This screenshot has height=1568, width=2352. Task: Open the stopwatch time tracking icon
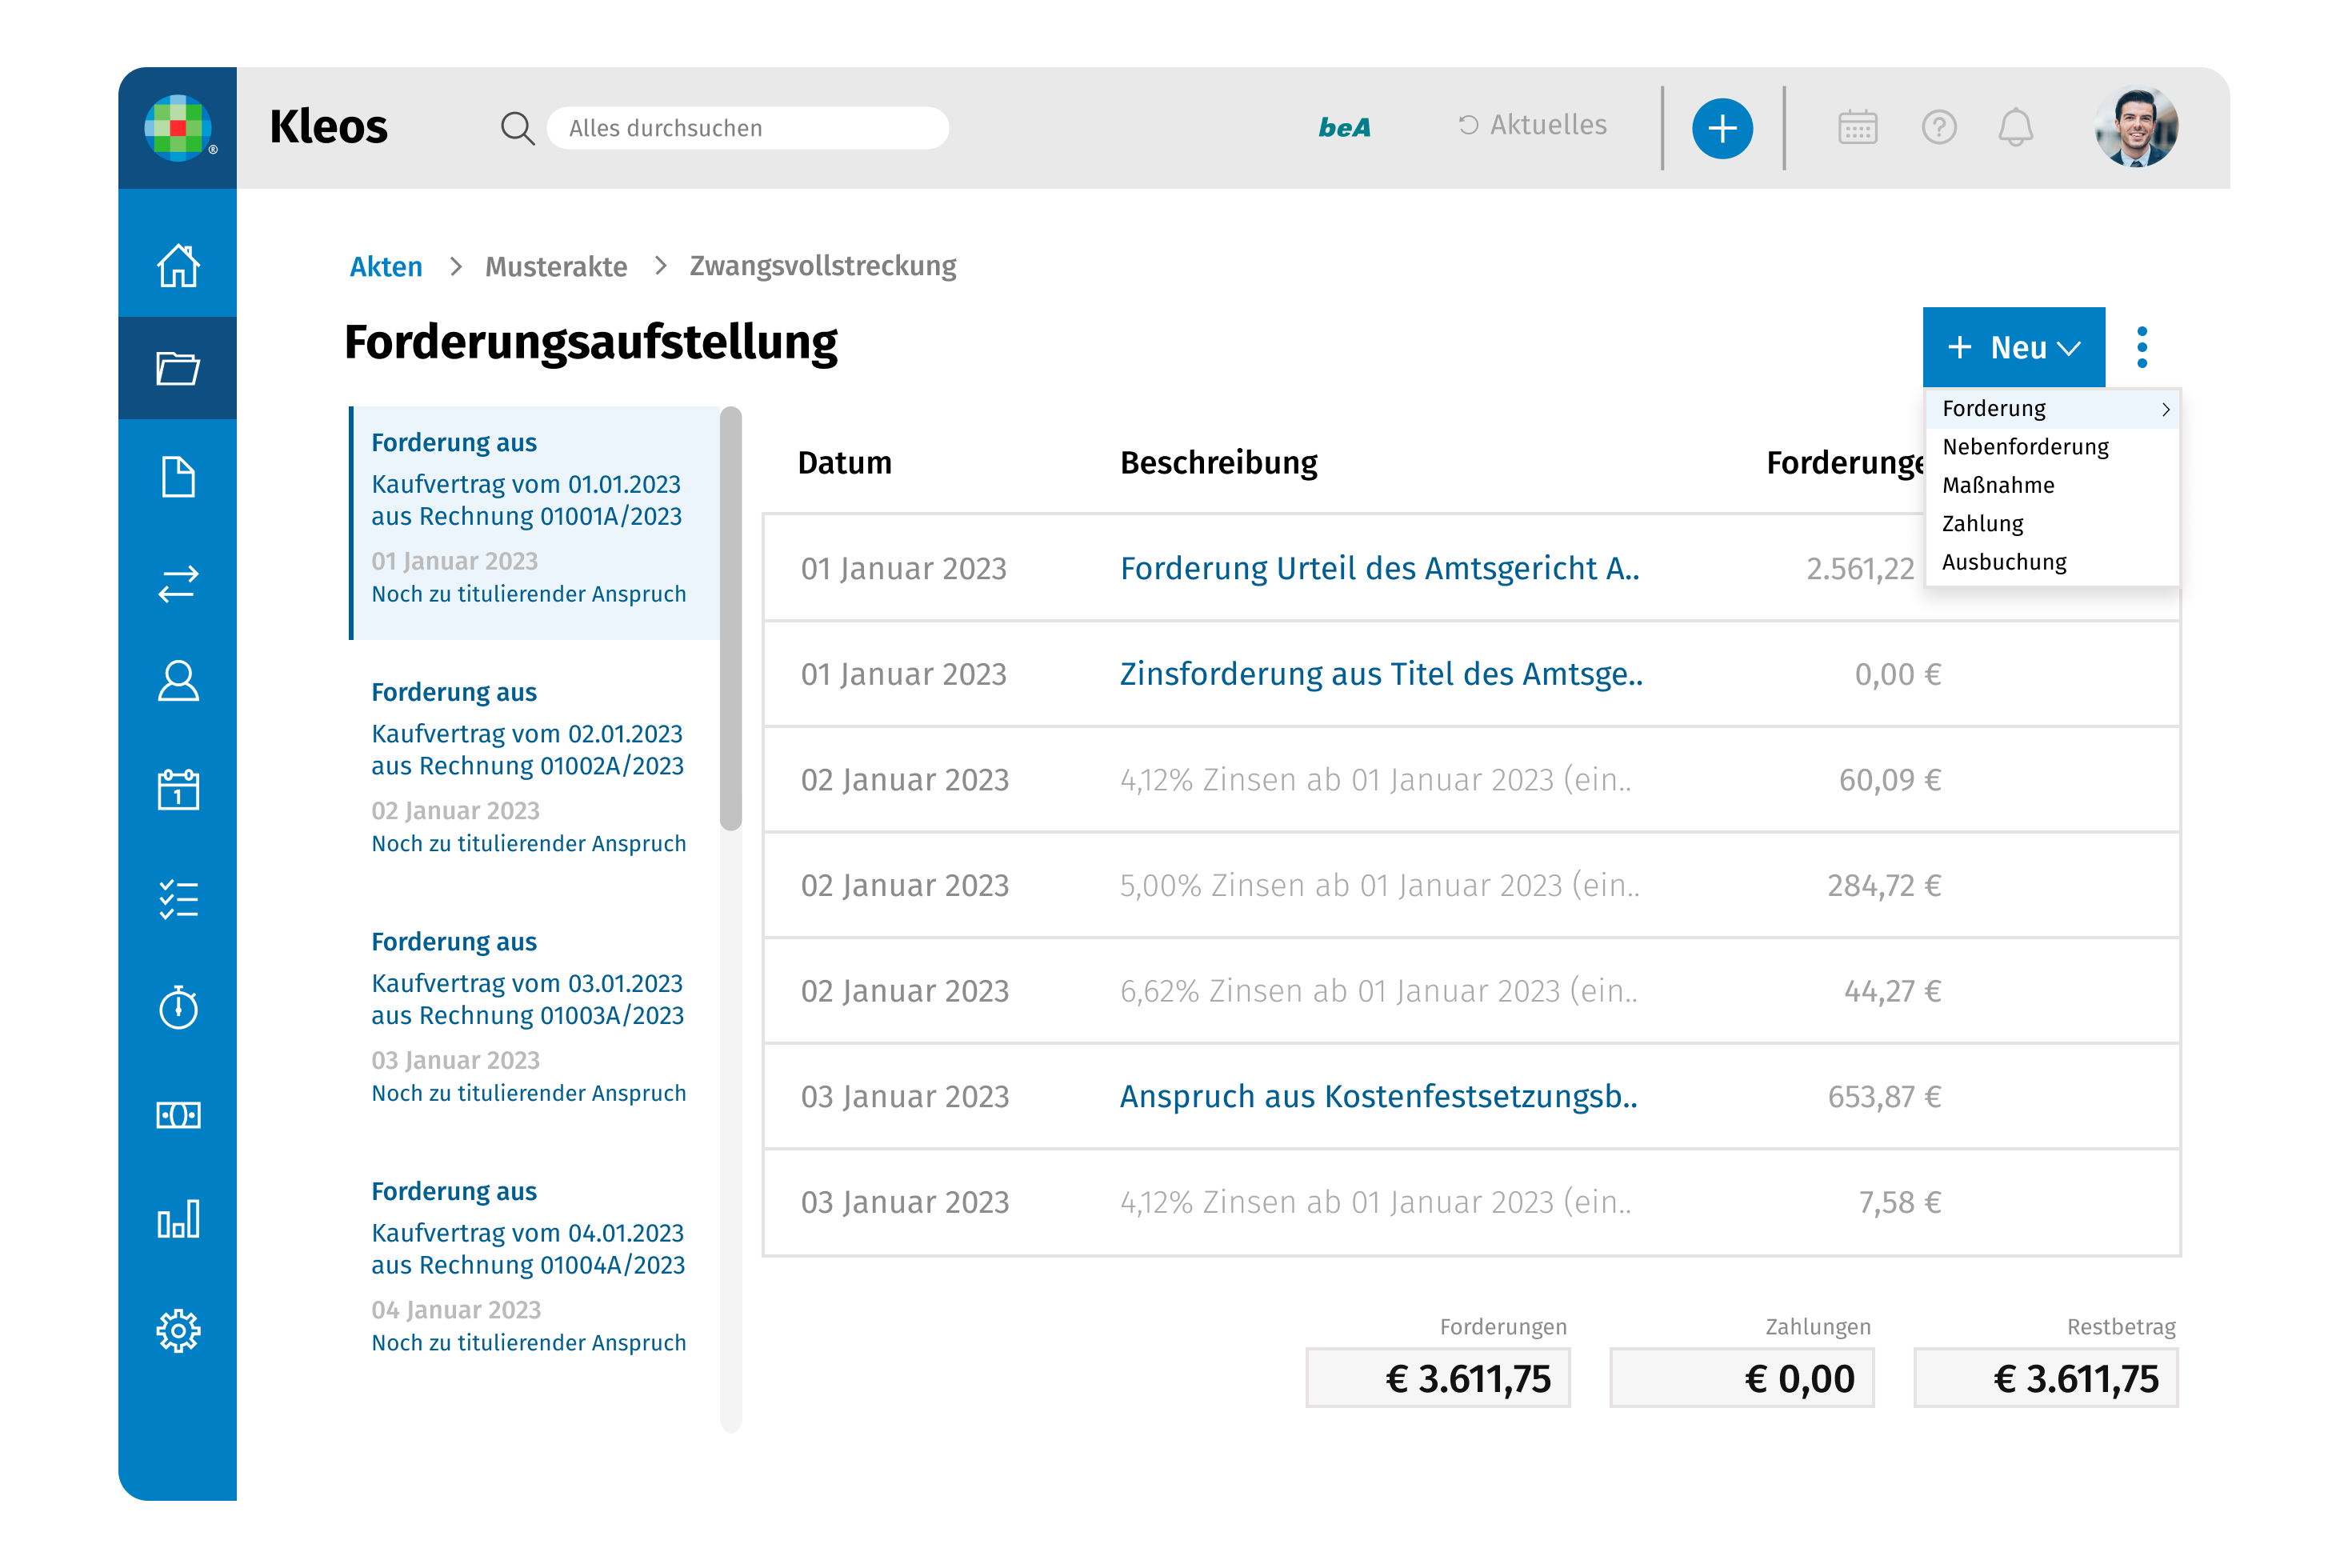[178, 1007]
